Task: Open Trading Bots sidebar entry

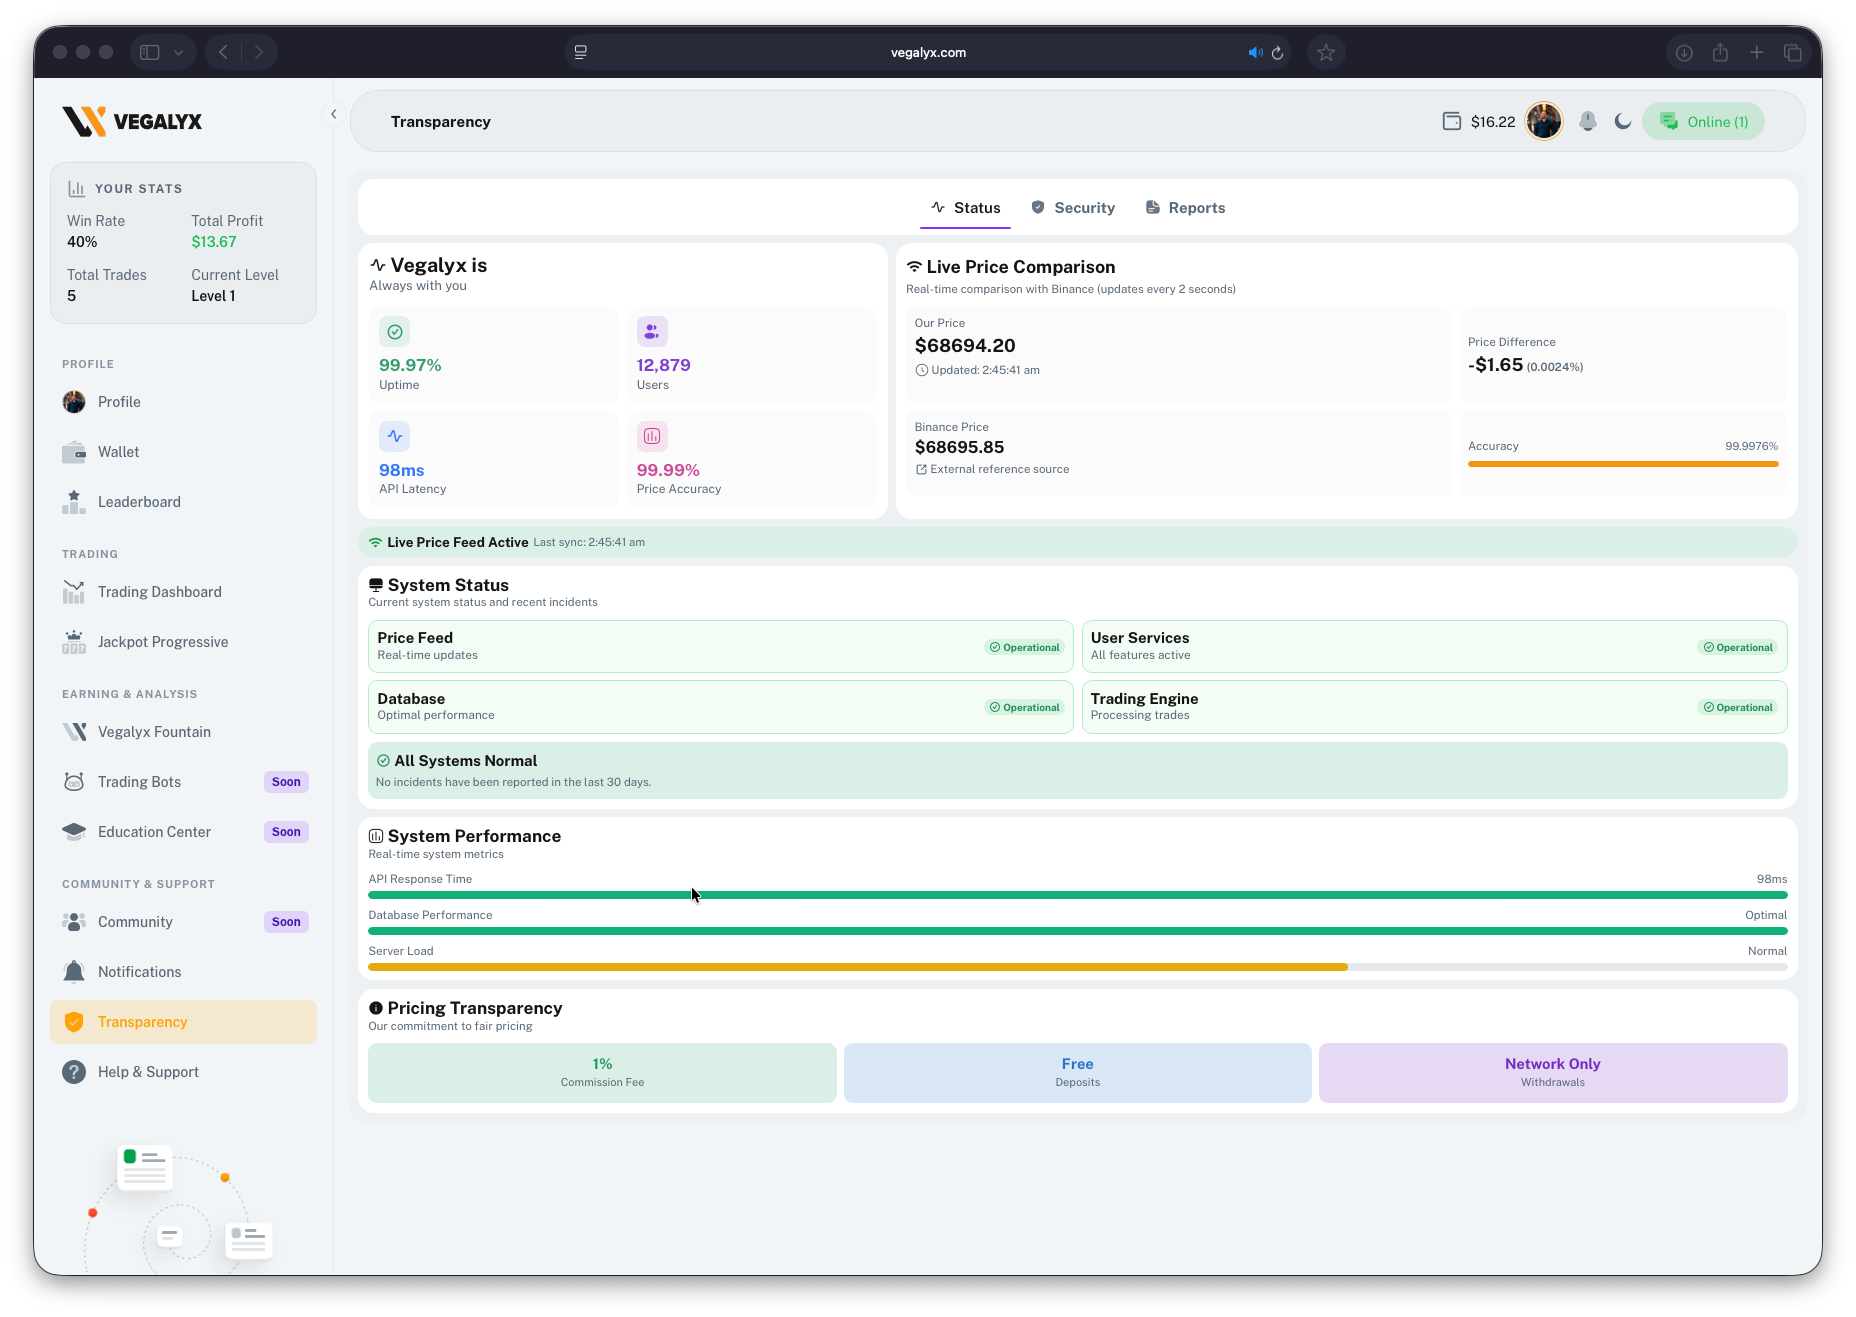Action: tap(183, 782)
